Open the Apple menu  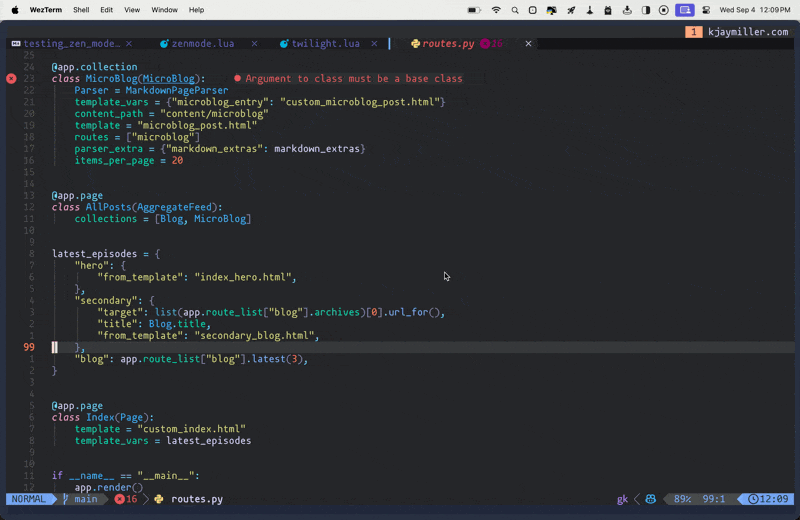[15, 10]
